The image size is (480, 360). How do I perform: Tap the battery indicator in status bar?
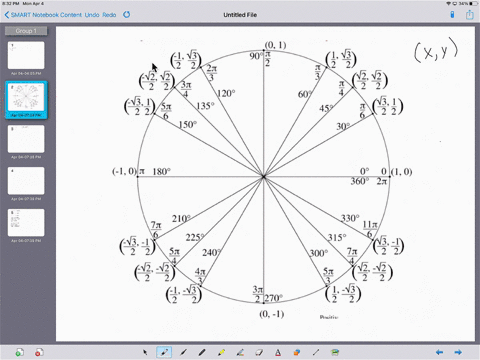[x=473, y=3]
